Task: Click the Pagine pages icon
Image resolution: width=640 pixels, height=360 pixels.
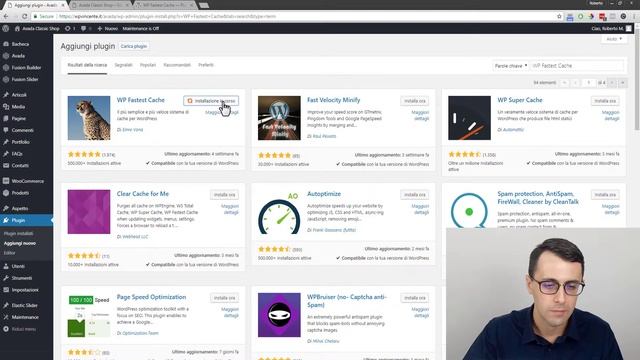Action: coord(6,118)
